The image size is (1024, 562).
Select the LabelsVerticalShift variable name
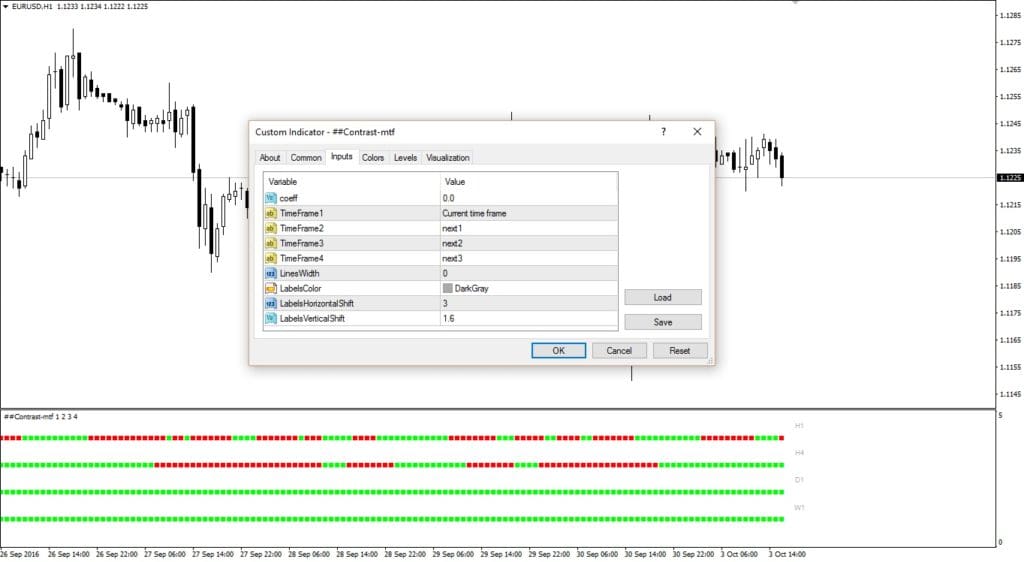coord(312,318)
